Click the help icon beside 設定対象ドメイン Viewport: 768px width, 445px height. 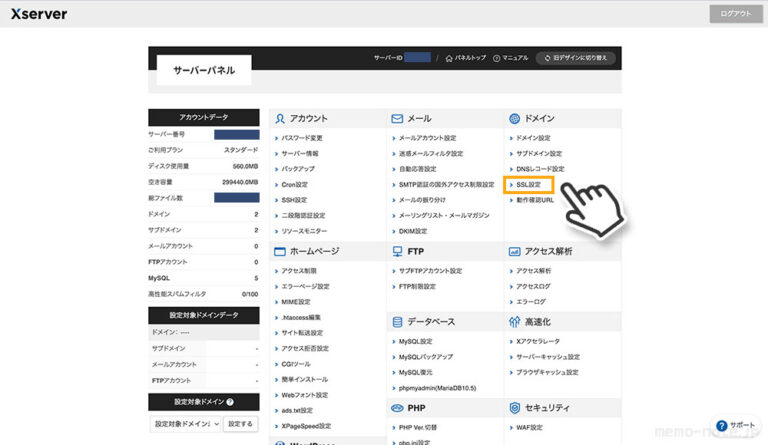[230, 402]
